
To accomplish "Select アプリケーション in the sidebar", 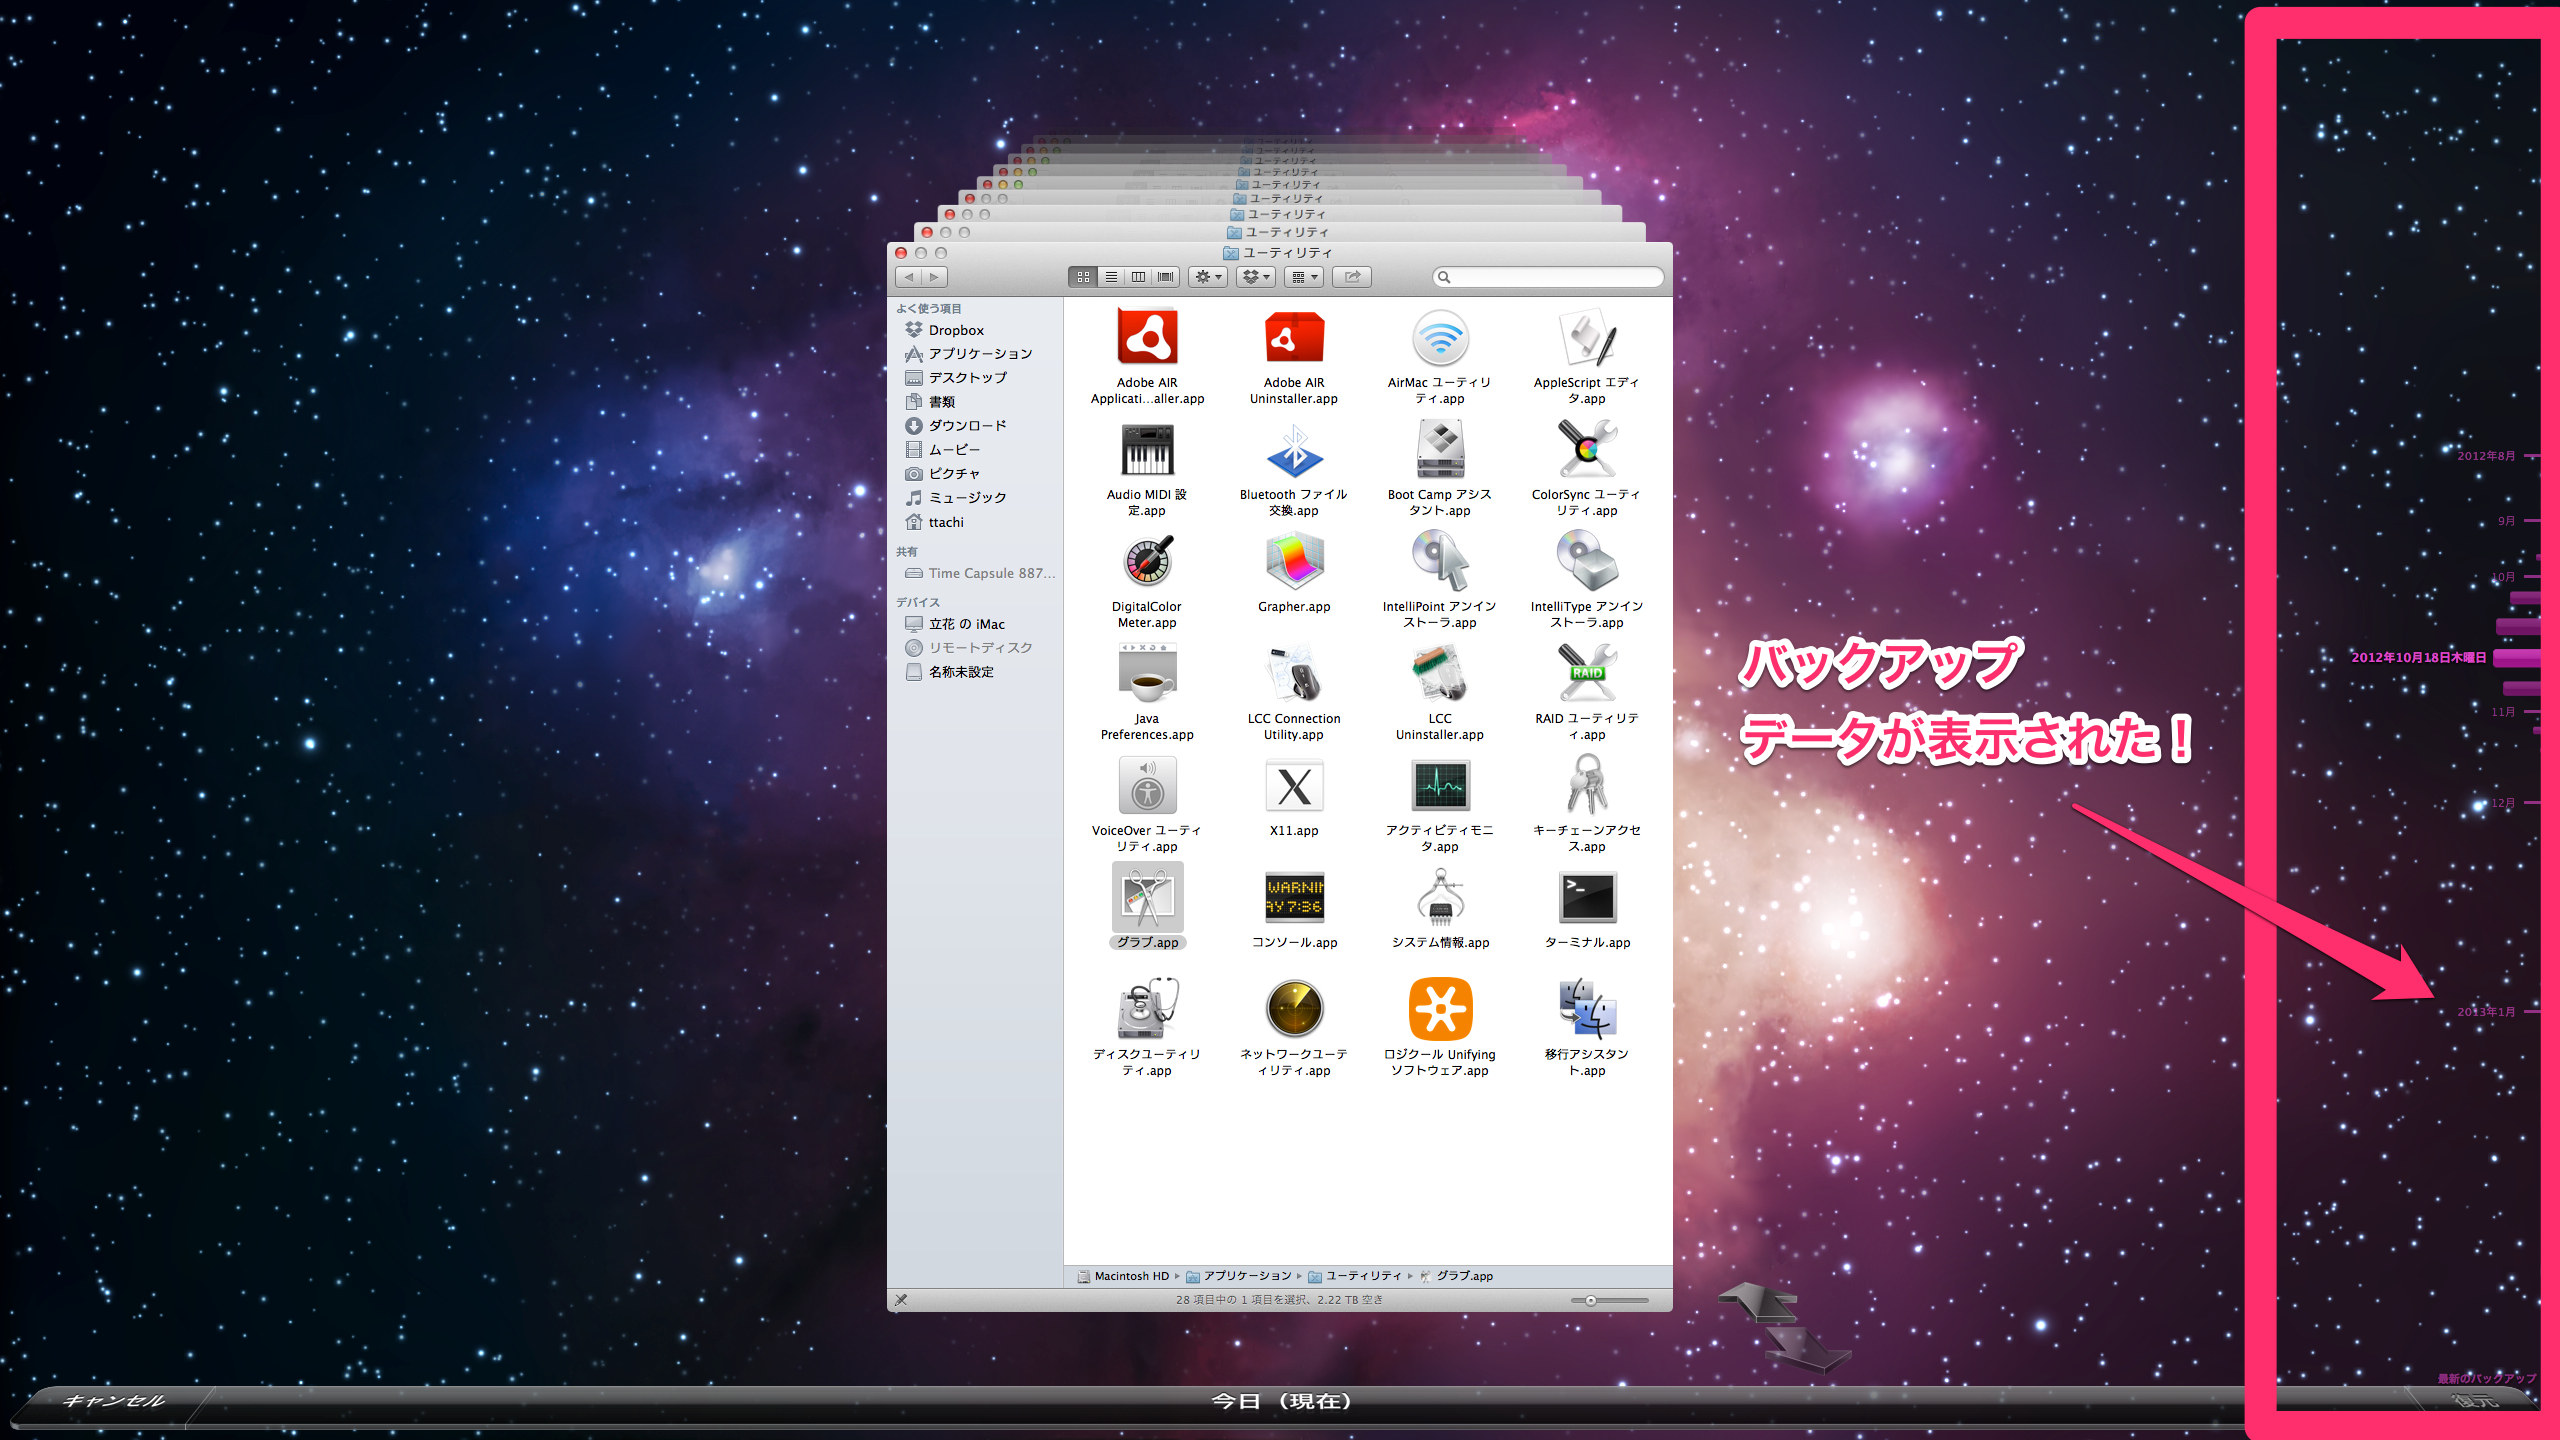I will click(x=979, y=354).
